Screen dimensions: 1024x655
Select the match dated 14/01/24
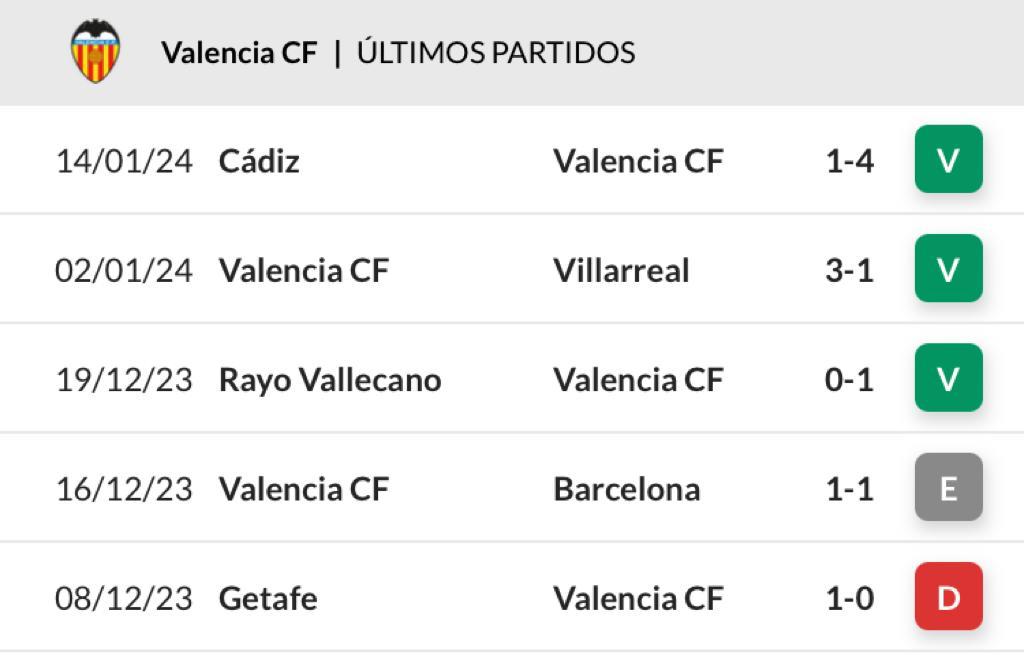[x=124, y=161]
